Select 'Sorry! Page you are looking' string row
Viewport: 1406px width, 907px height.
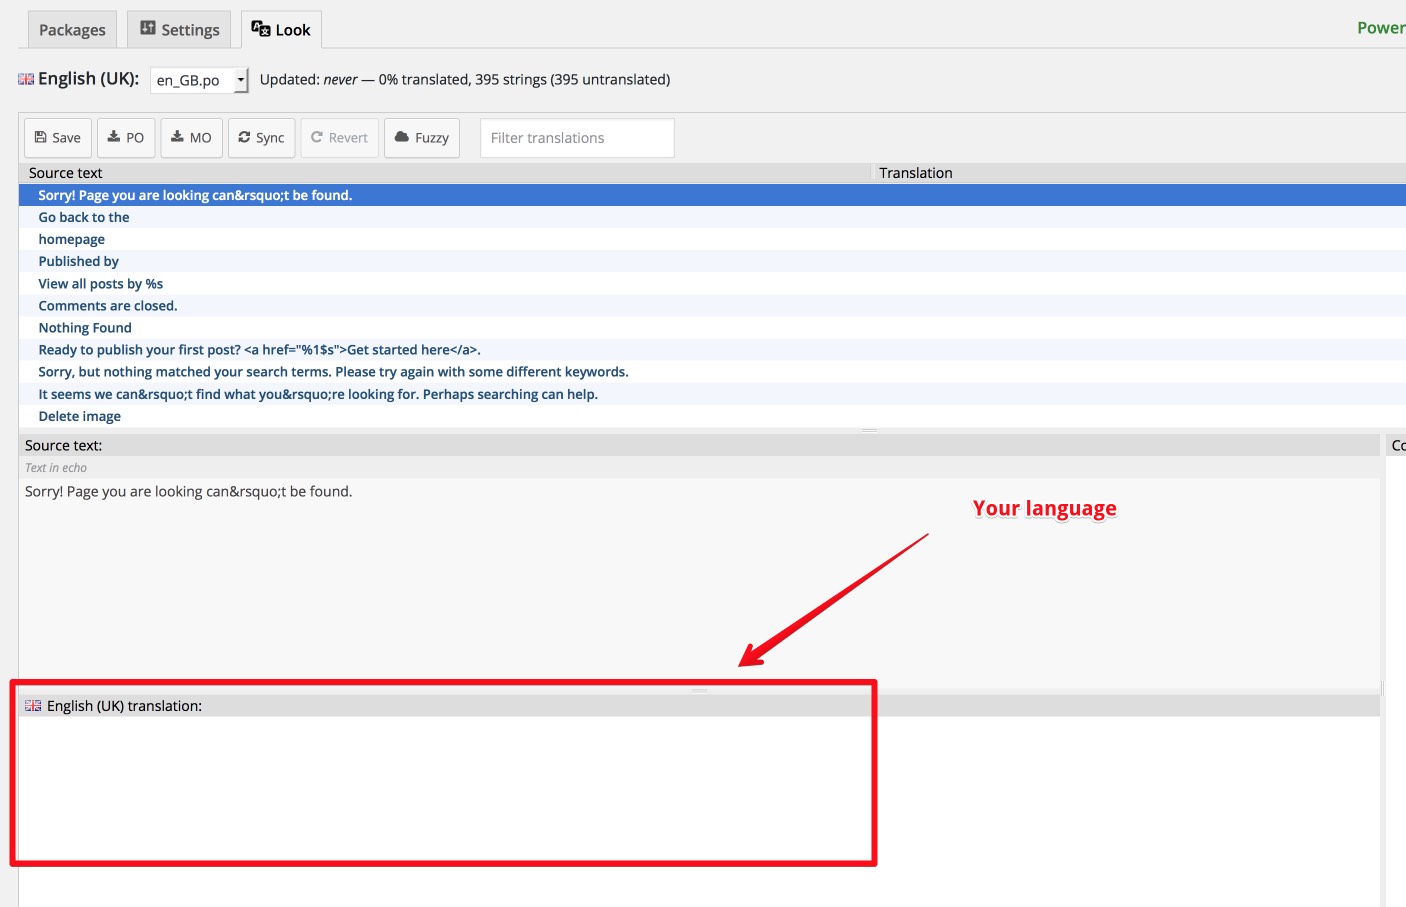coord(712,195)
